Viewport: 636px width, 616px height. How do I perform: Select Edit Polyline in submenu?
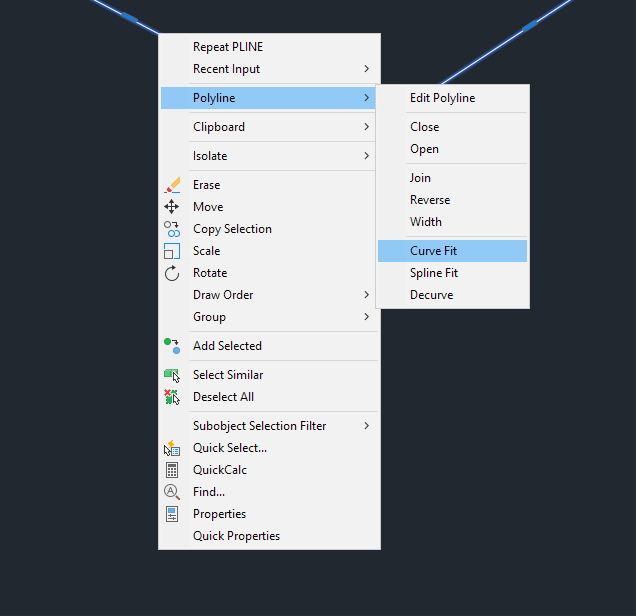(452, 98)
